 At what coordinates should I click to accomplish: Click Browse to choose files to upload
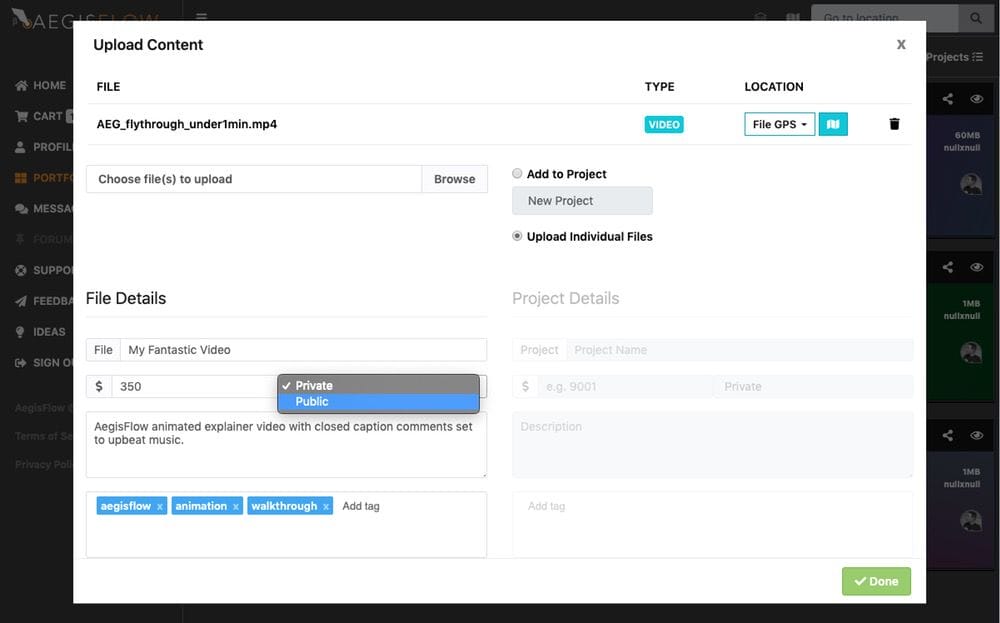point(454,179)
